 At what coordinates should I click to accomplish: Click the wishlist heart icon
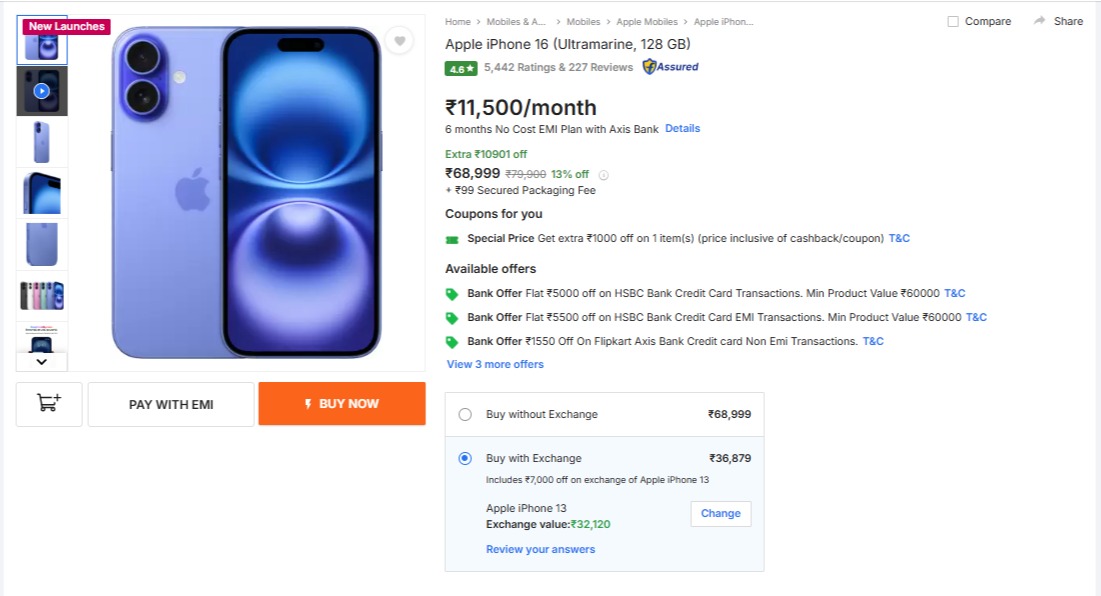pyautogui.click(x=399, y=41)
